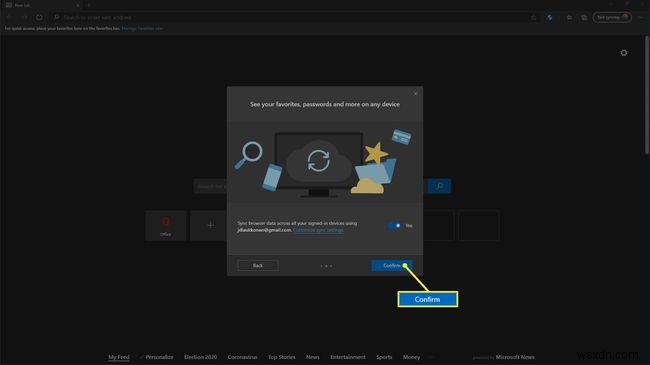Go forward with the browser forward arrow
The image size is (650, 365).
coord(24,17)
